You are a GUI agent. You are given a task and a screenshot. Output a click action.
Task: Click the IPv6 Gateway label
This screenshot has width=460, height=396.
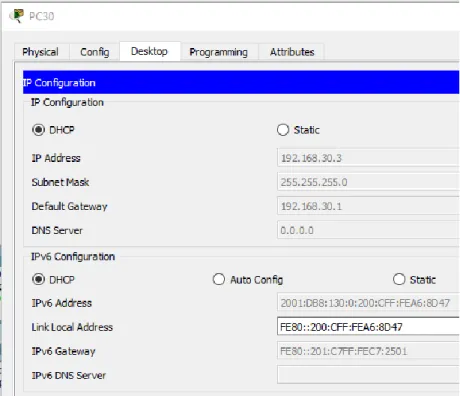[x=63, y=351]
